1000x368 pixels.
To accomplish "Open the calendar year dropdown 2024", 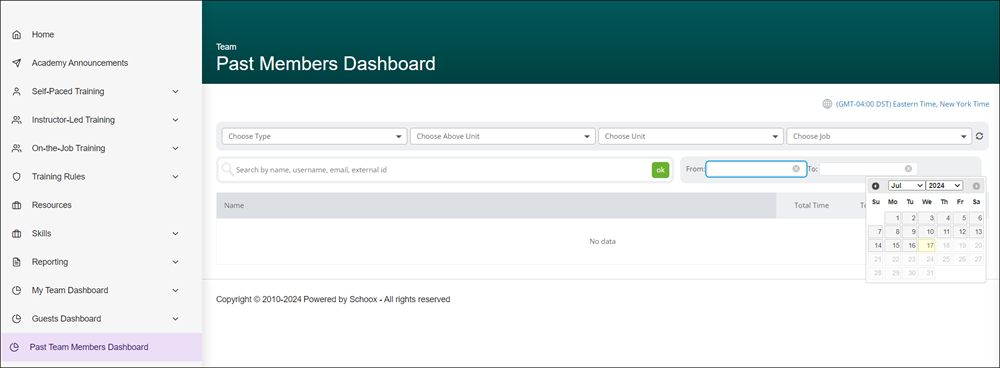I will point(944,186).
